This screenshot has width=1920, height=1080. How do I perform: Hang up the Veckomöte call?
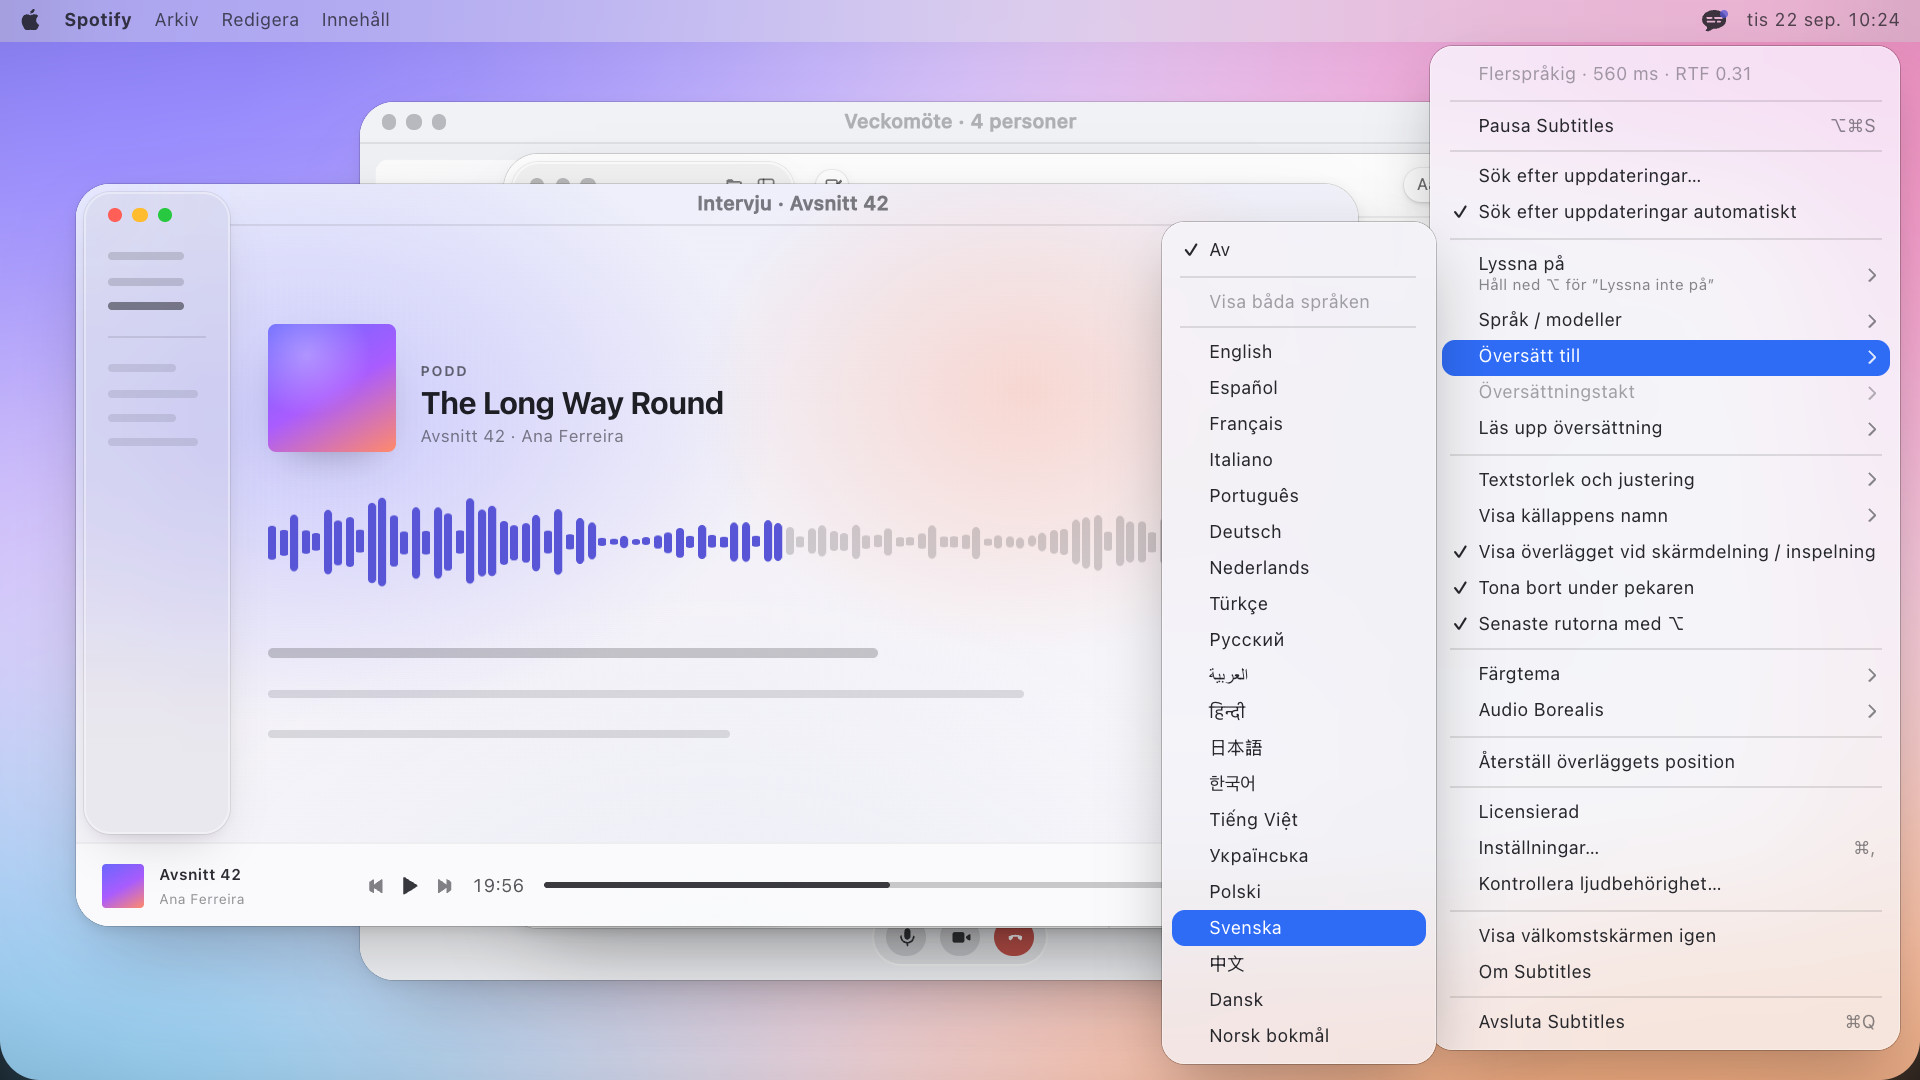(x=1014, y=937)
